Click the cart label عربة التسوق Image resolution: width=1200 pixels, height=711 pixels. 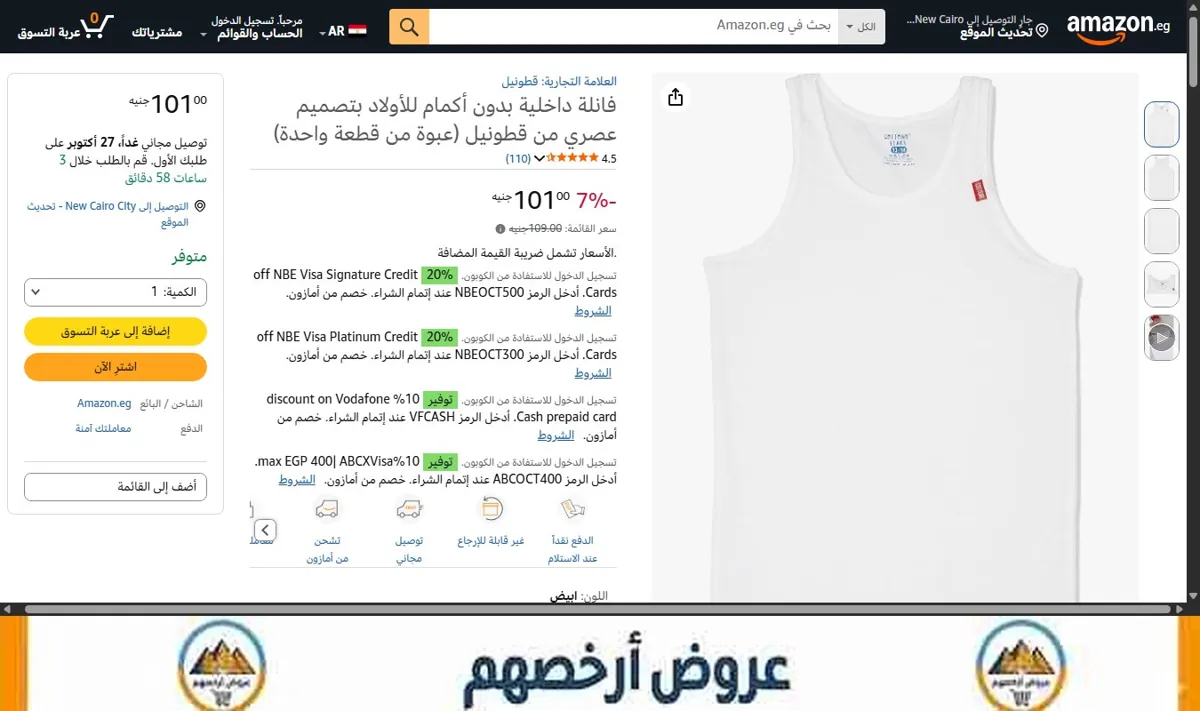point(48,32)
